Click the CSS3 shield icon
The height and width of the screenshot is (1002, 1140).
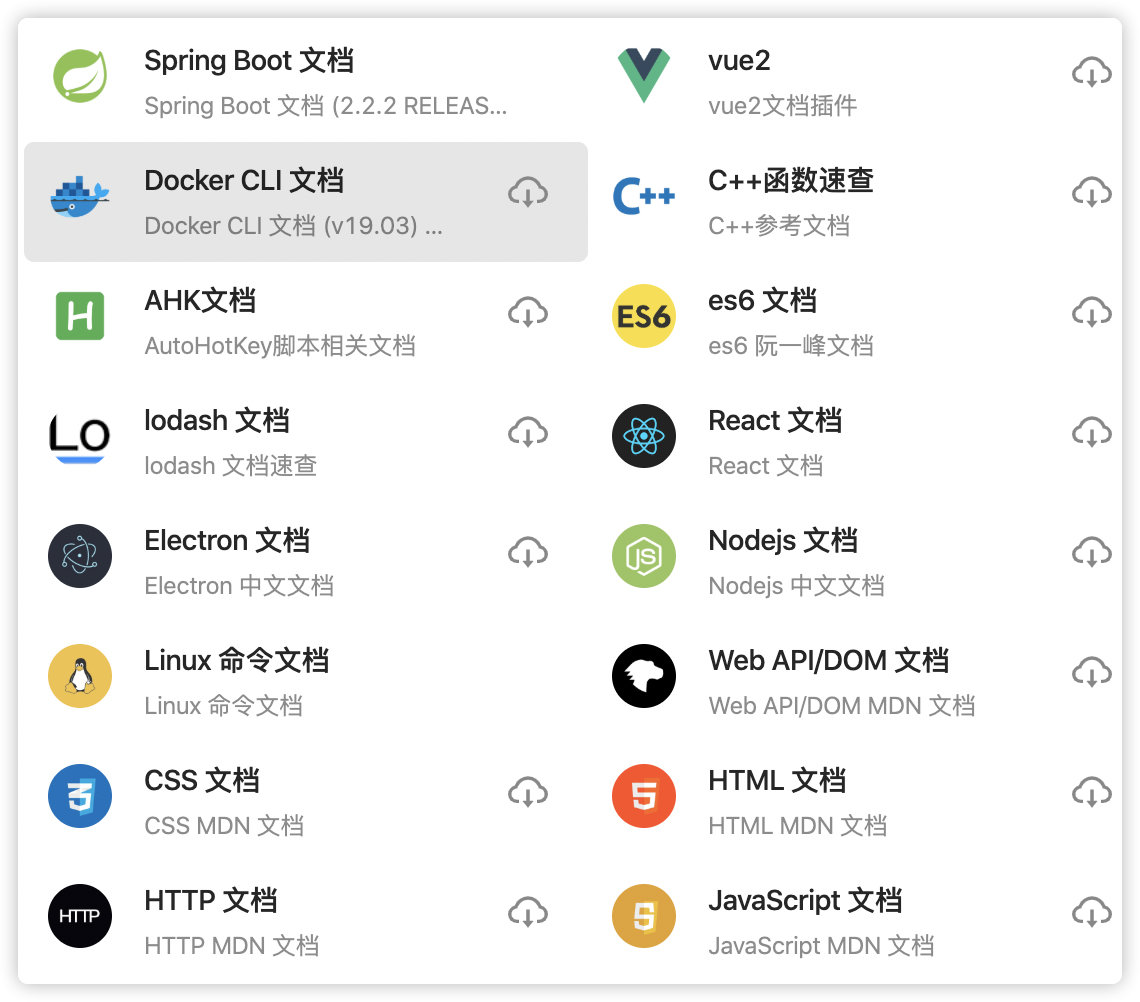pyautogui.click(x=80, y=796)
